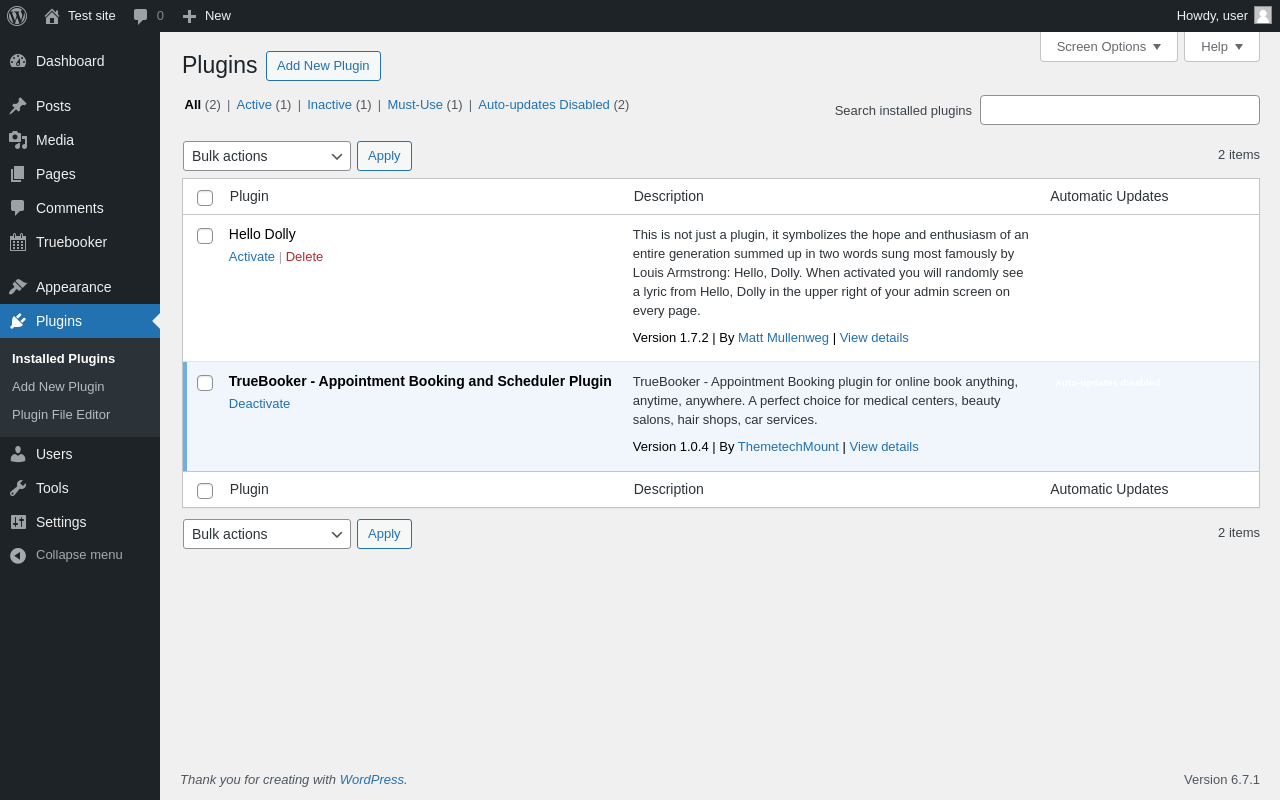Expand the Help dropdown tab

click(1221, 46)
